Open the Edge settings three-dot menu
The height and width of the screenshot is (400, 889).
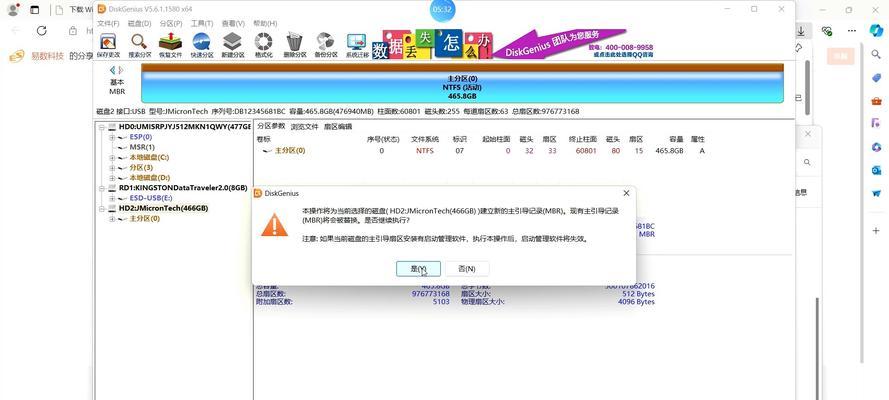[852, 31]
